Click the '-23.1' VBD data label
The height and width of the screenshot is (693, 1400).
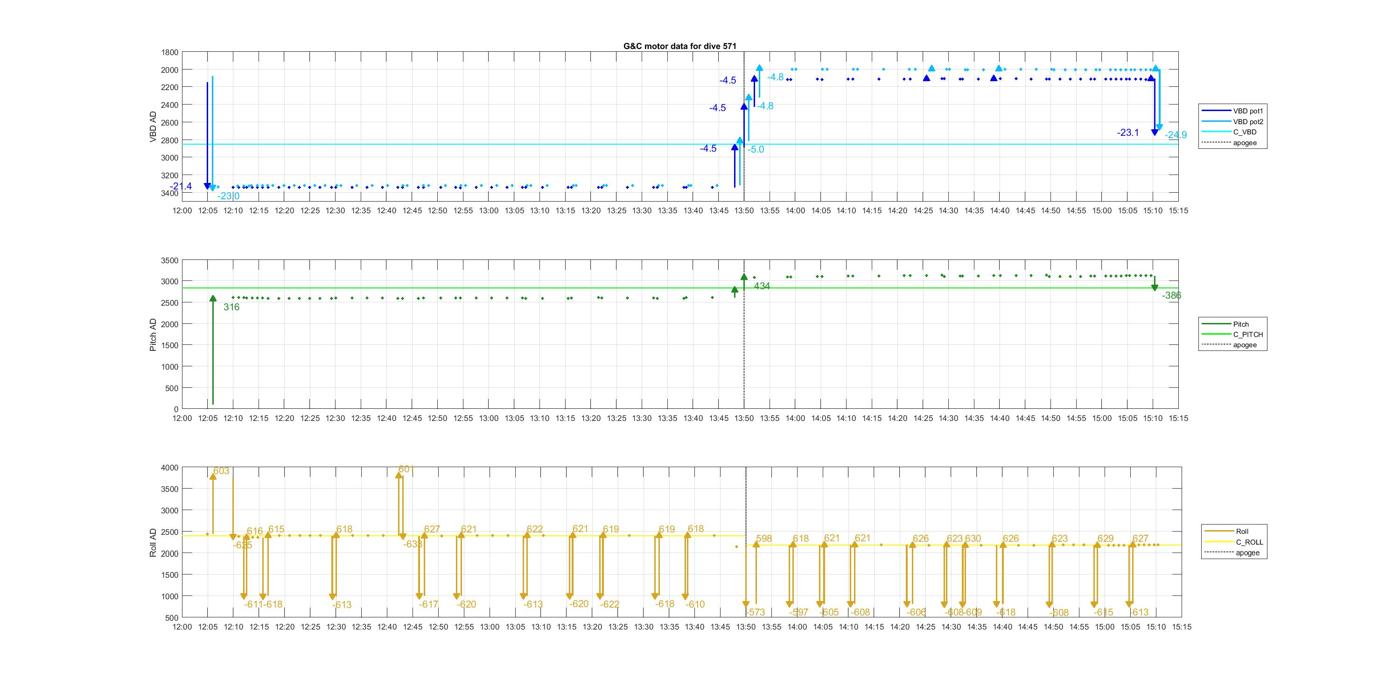[1128, 132]
